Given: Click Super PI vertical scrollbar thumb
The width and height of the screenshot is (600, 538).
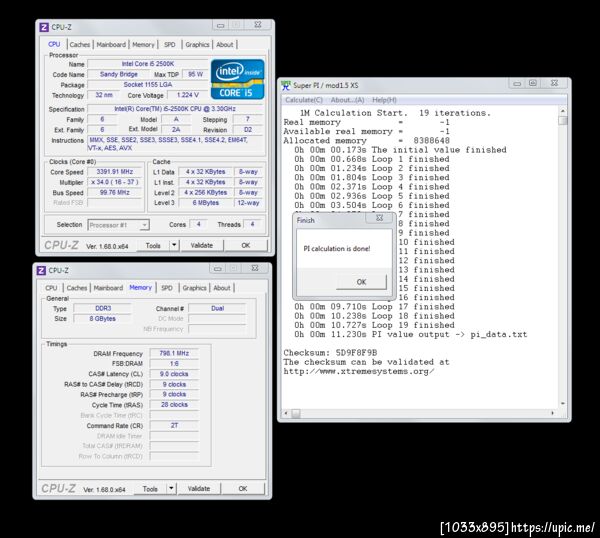Looking at the screenshot, I should 562,121.
